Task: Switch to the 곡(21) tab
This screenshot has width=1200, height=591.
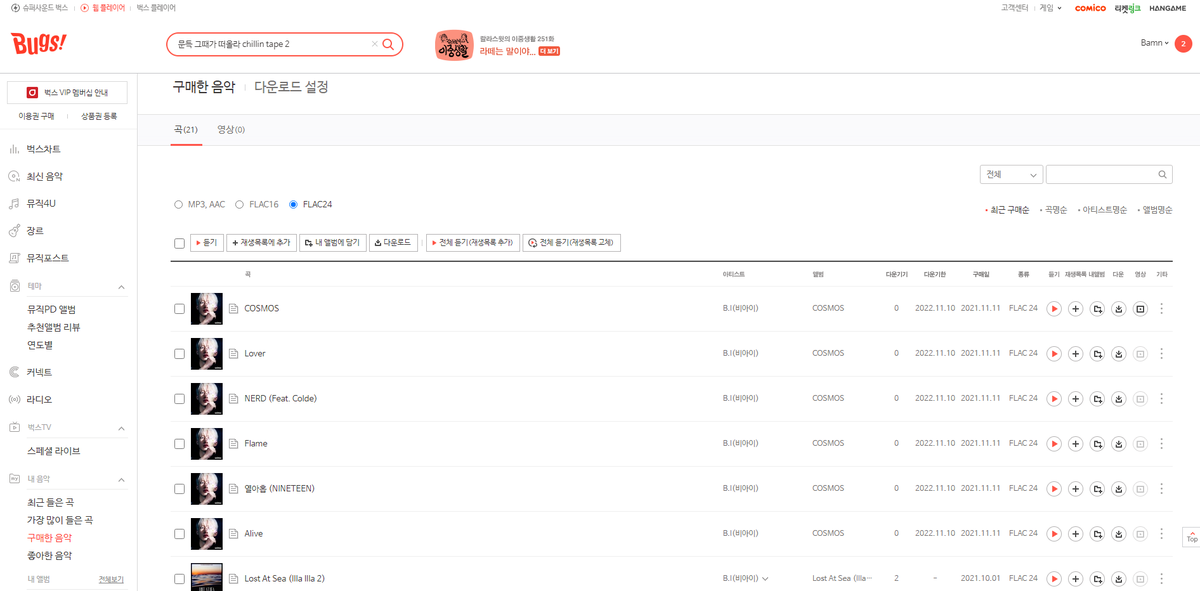Action: (x=186, y=130)
